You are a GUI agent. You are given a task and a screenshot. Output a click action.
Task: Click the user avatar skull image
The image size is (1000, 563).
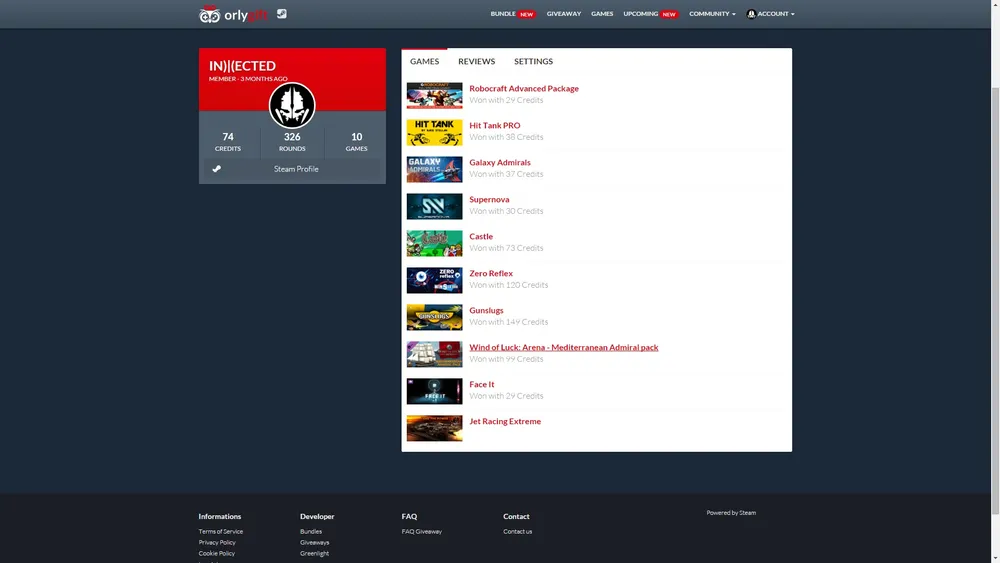[x=292, y=106]
